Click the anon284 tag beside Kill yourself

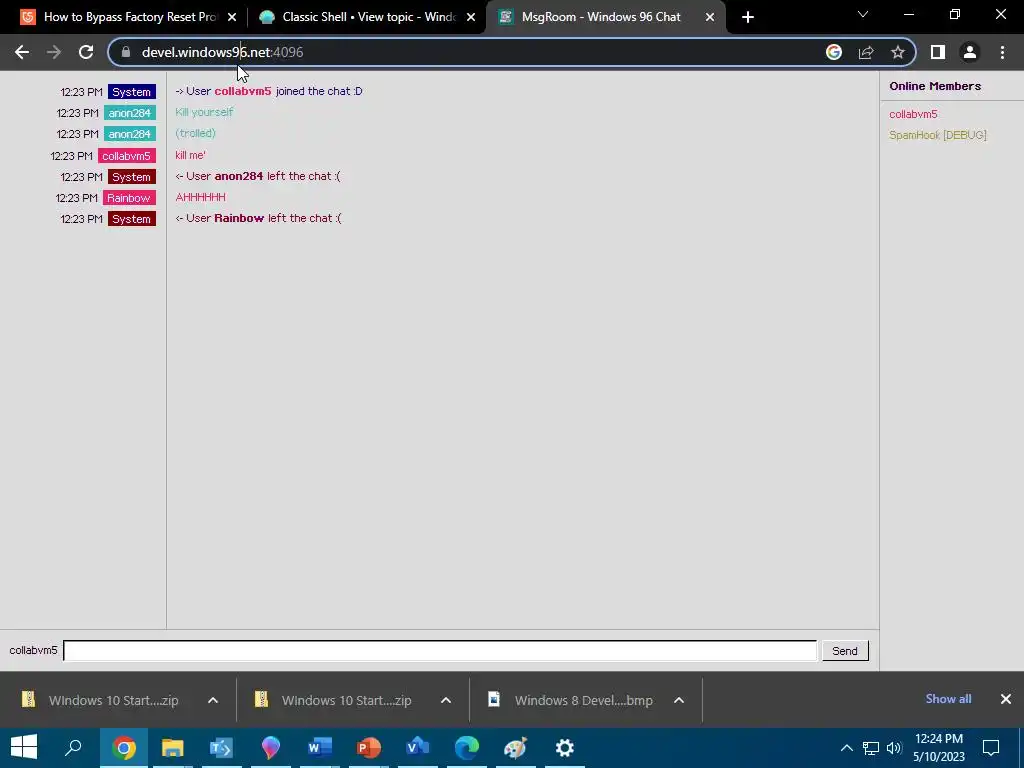click(x=129, y=113)
